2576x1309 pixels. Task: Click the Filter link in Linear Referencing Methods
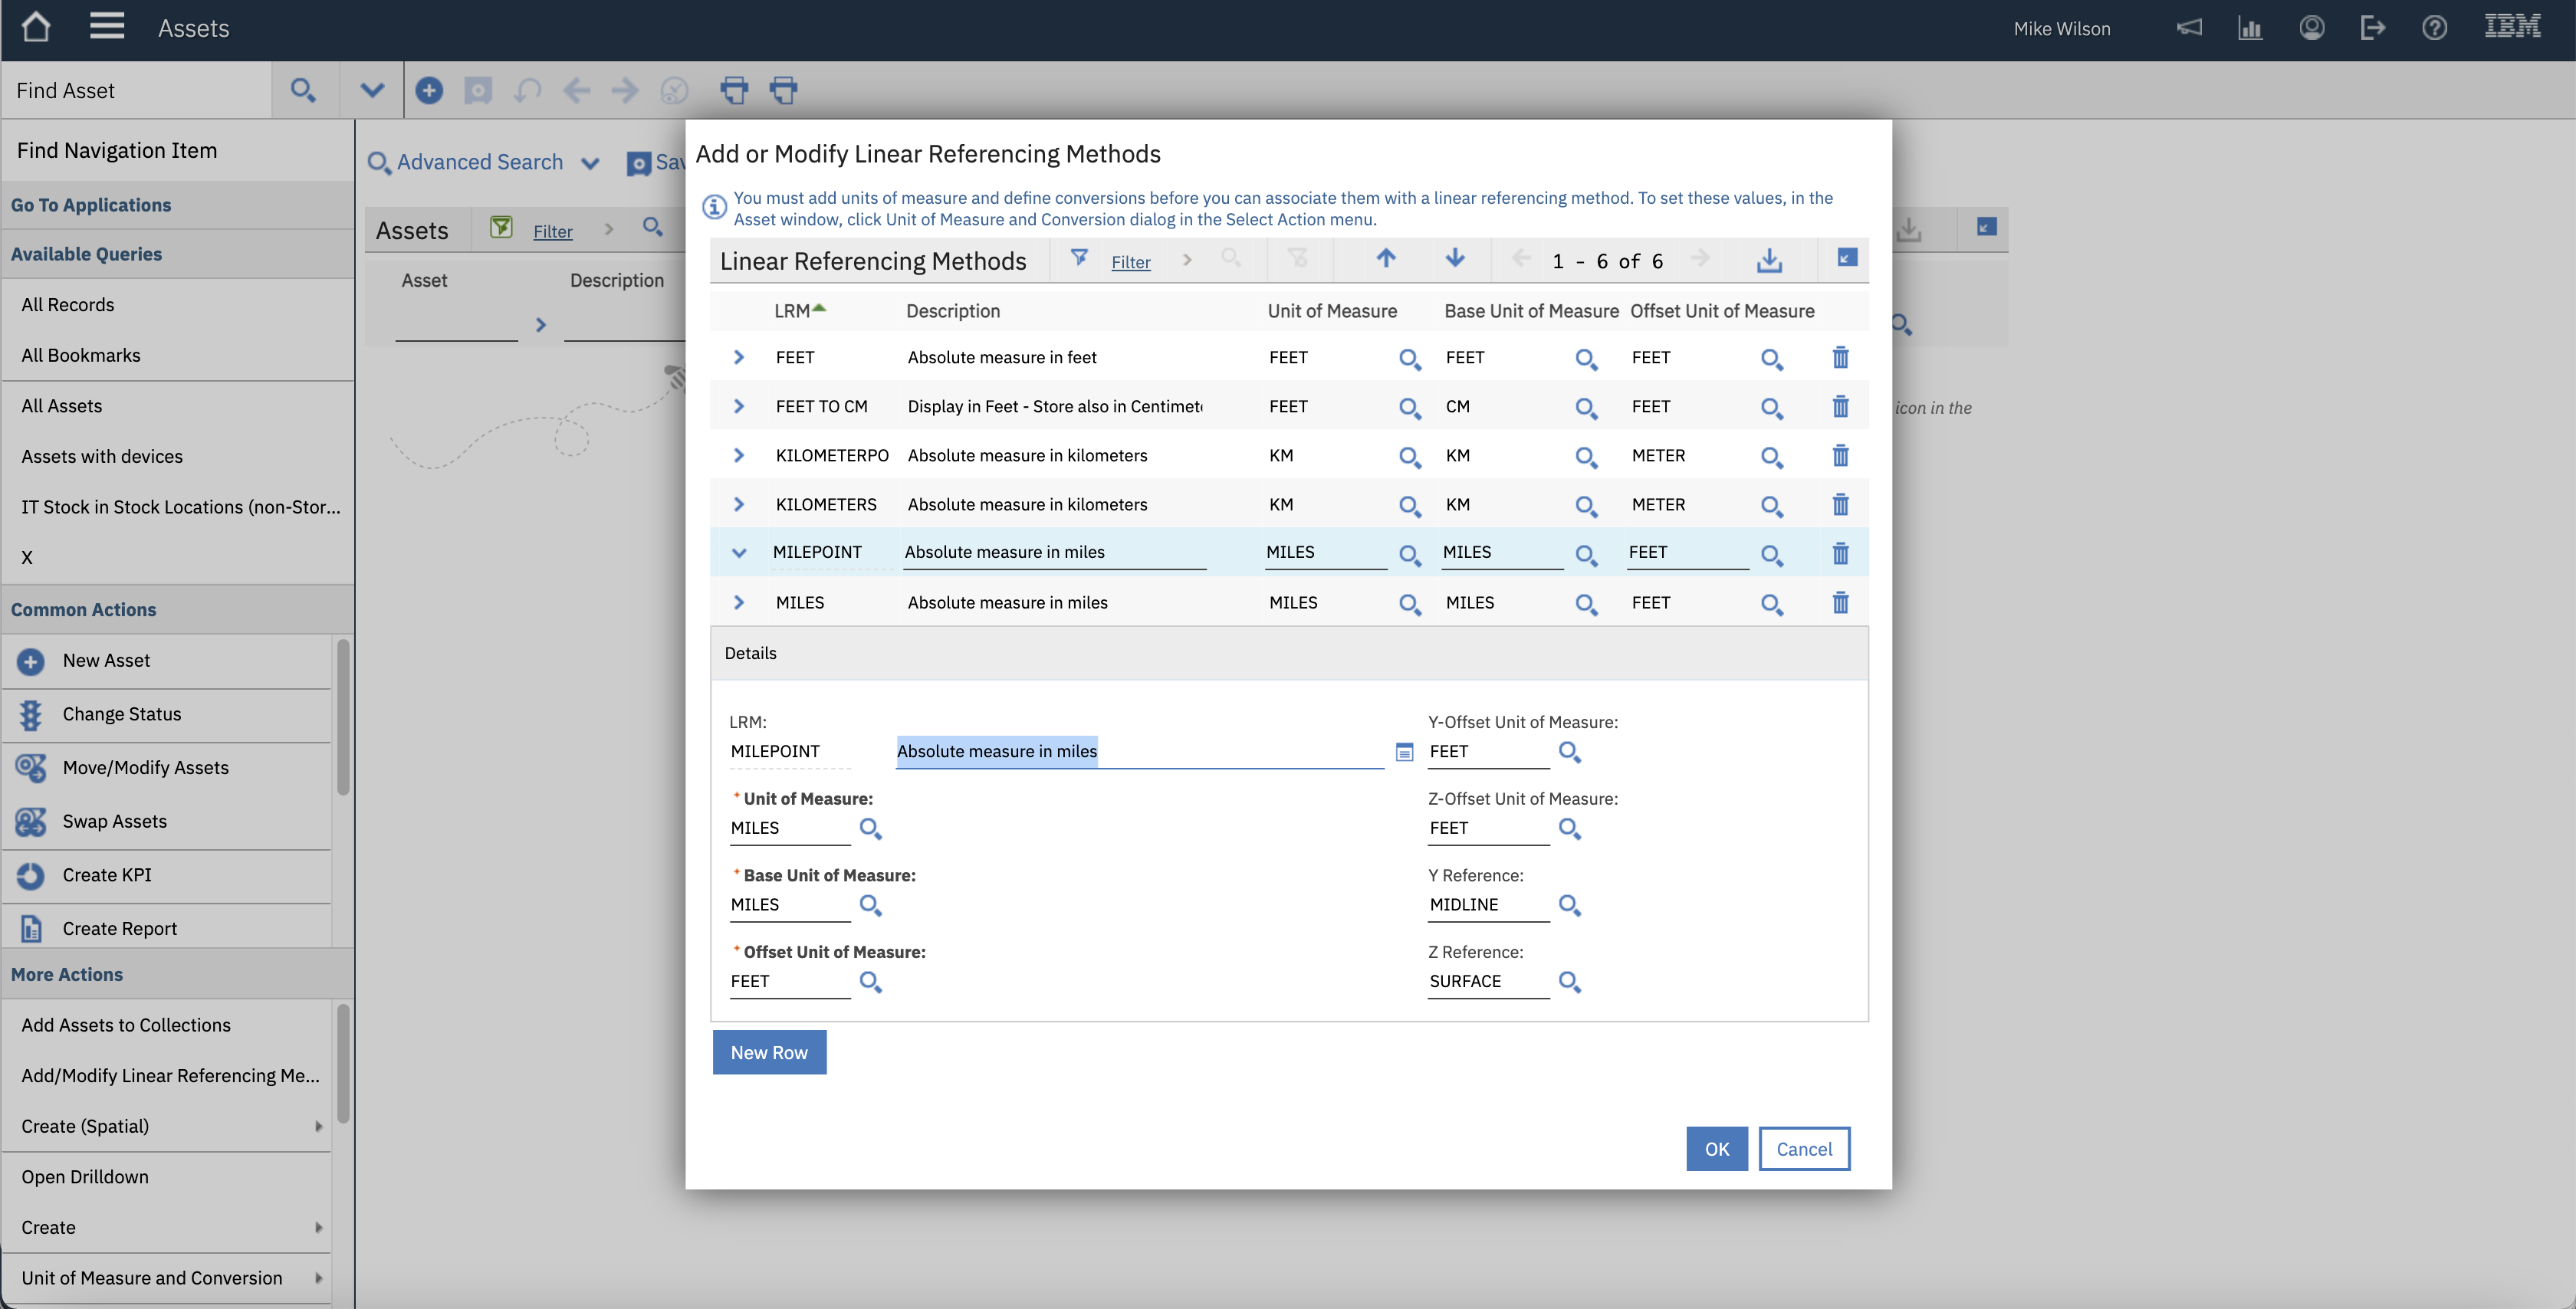[x=1130, y=262]
